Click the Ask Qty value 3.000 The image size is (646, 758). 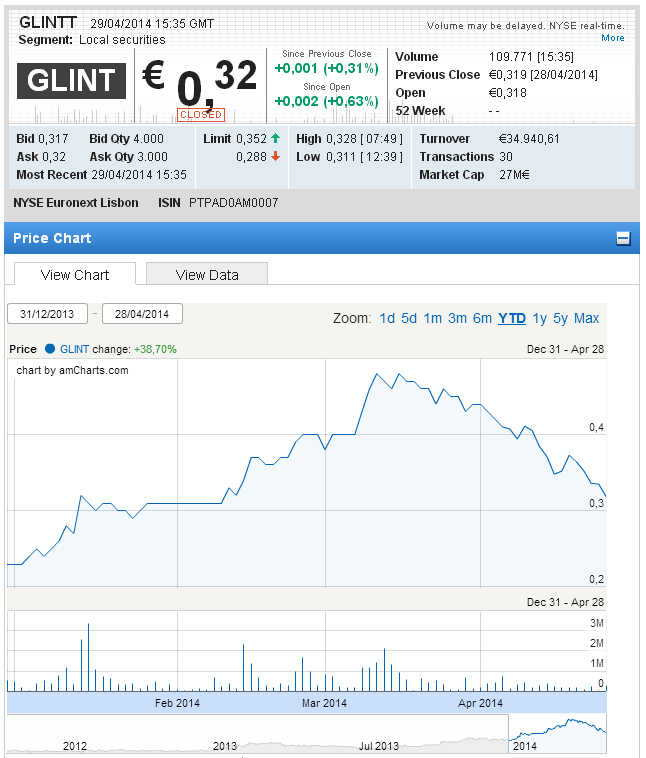pyautogui.click(x=152, y=157)
